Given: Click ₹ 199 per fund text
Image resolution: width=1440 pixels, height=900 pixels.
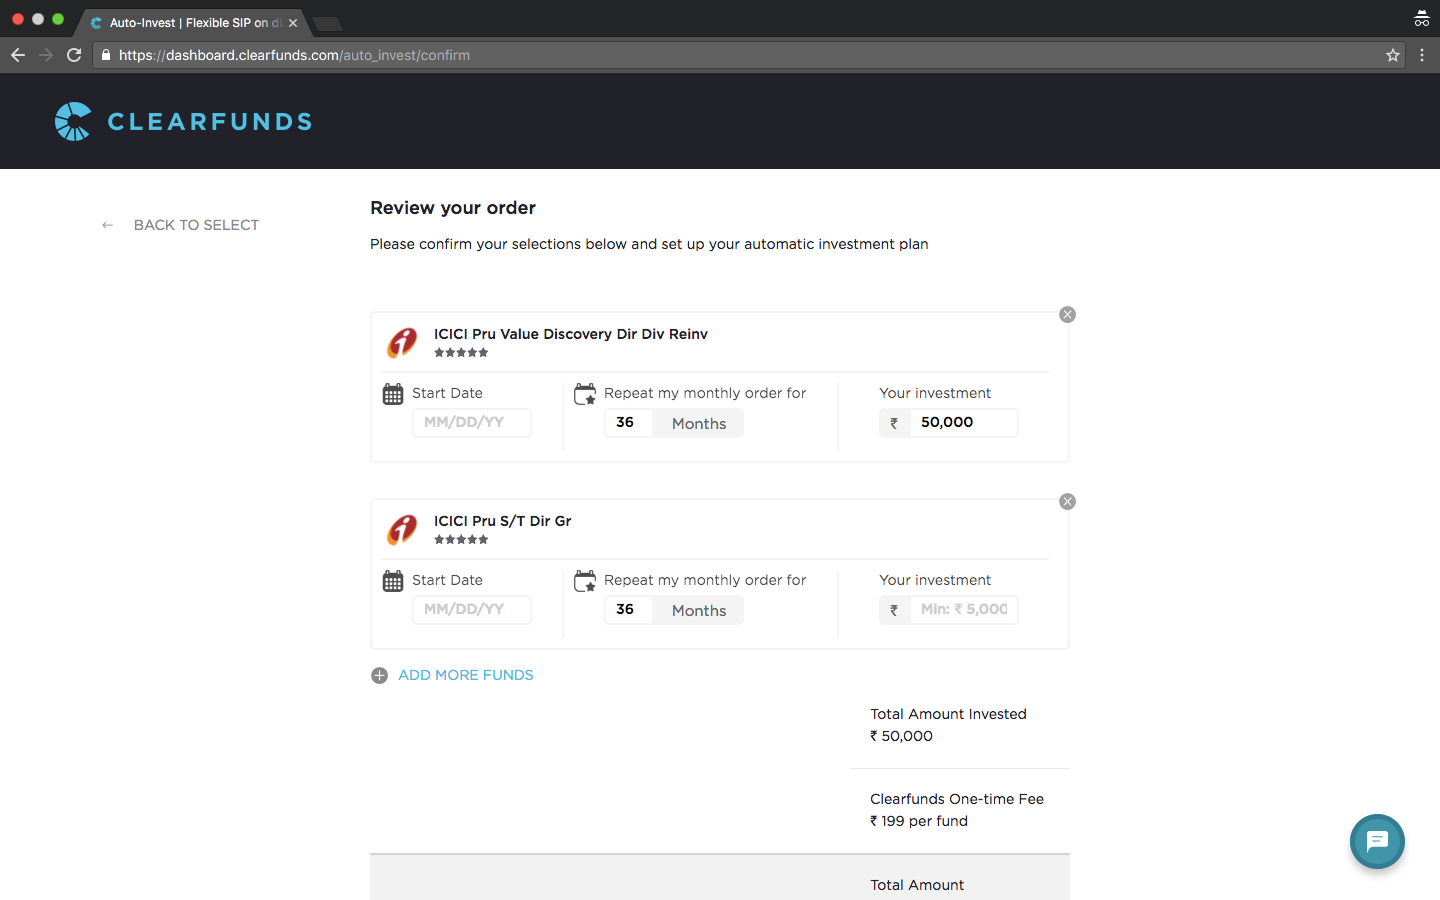Looking at the screenshot, I should pos(919,821).
